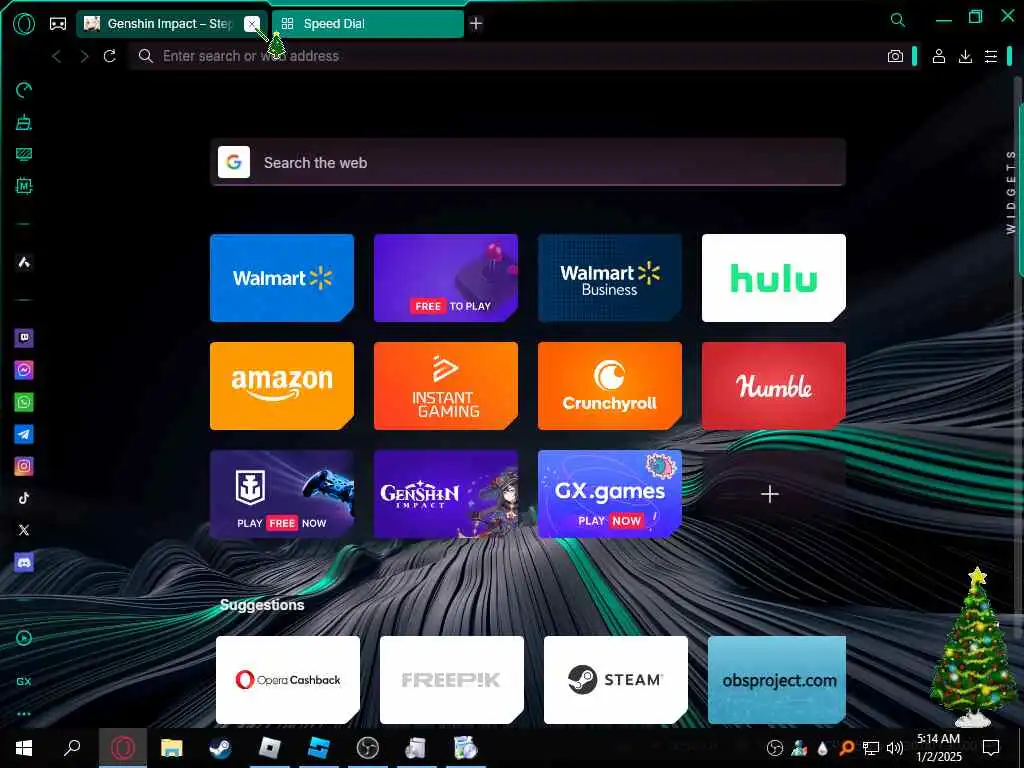The width and height of the screenshot is (1024, 768).
Task: Open the Crunchyroll speed dial tile
Action: click(x=610, y=386)
